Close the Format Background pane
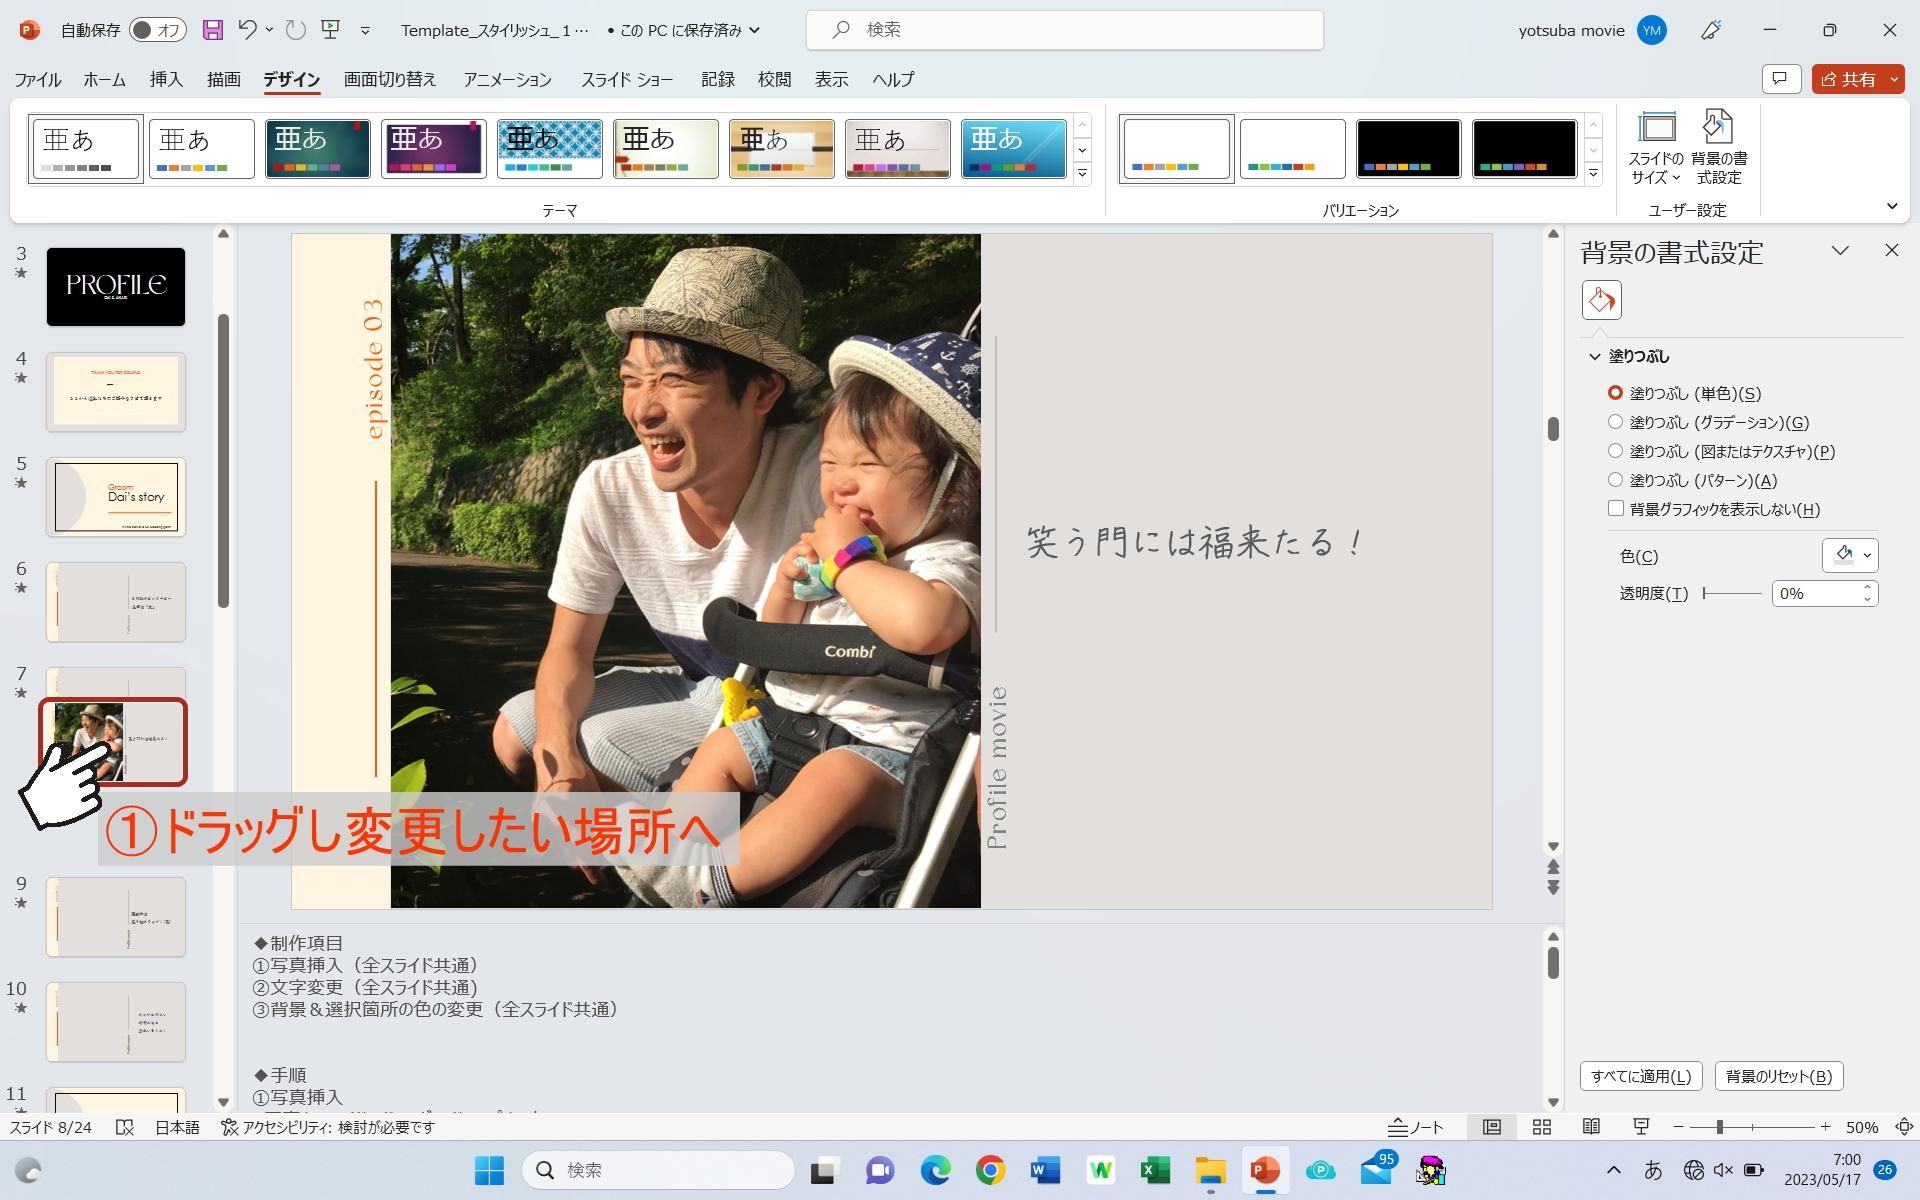Image resolution: width=1920 pixels, height=1200 pixels. pyautogui.click(x=1891, y=250)
